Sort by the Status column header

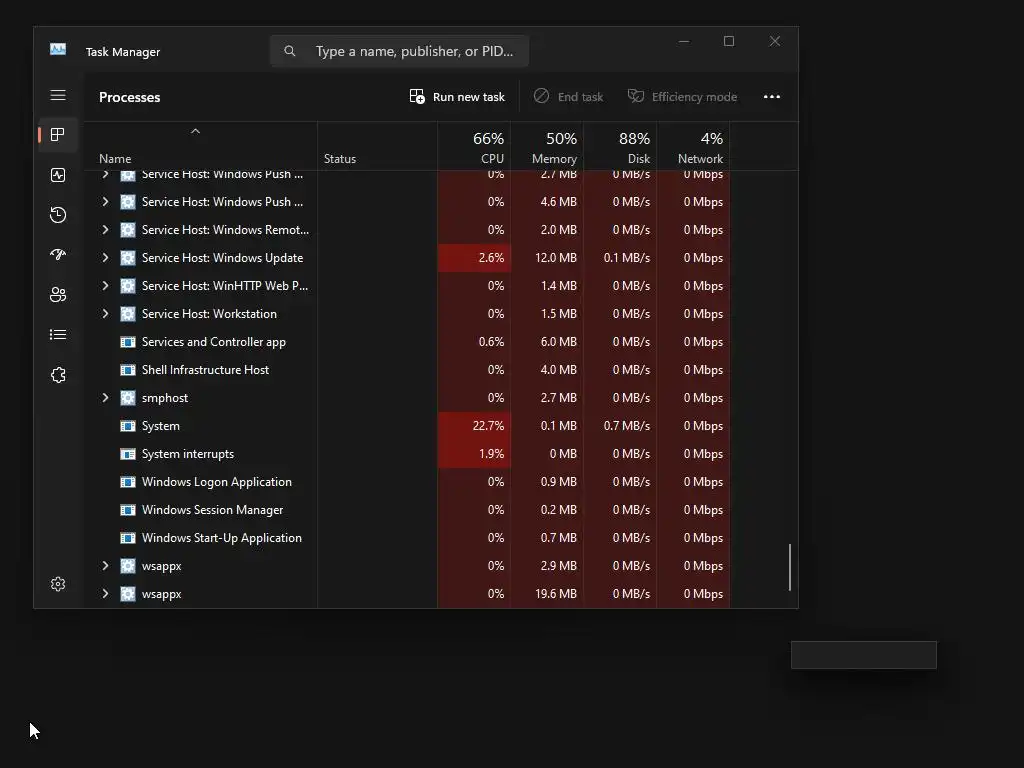tap(377, 146)
